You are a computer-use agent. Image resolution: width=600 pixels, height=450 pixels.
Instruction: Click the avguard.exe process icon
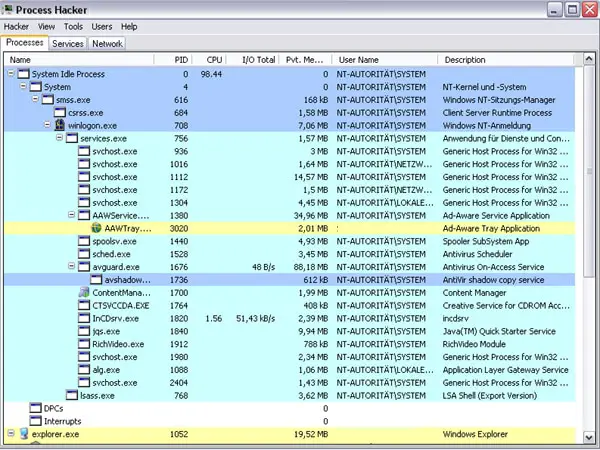pyautogui.click(x=84, y=267)
